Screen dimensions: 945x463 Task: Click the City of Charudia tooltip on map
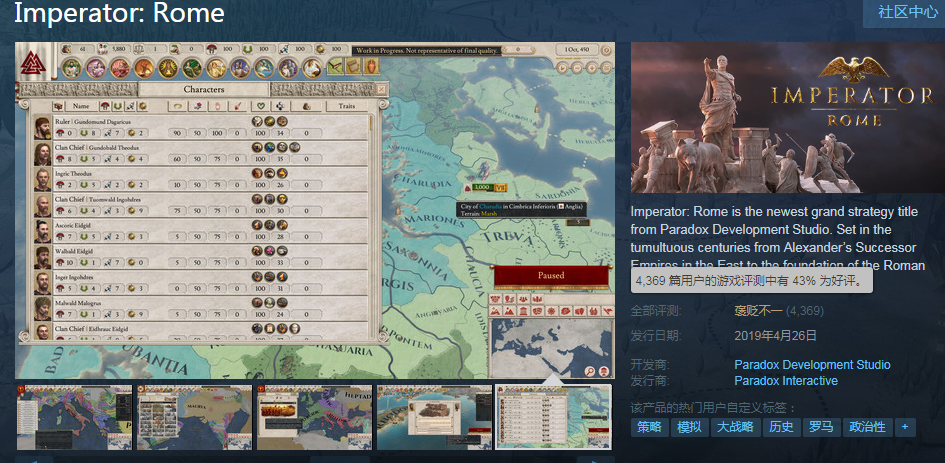click(x=521, y=210)
